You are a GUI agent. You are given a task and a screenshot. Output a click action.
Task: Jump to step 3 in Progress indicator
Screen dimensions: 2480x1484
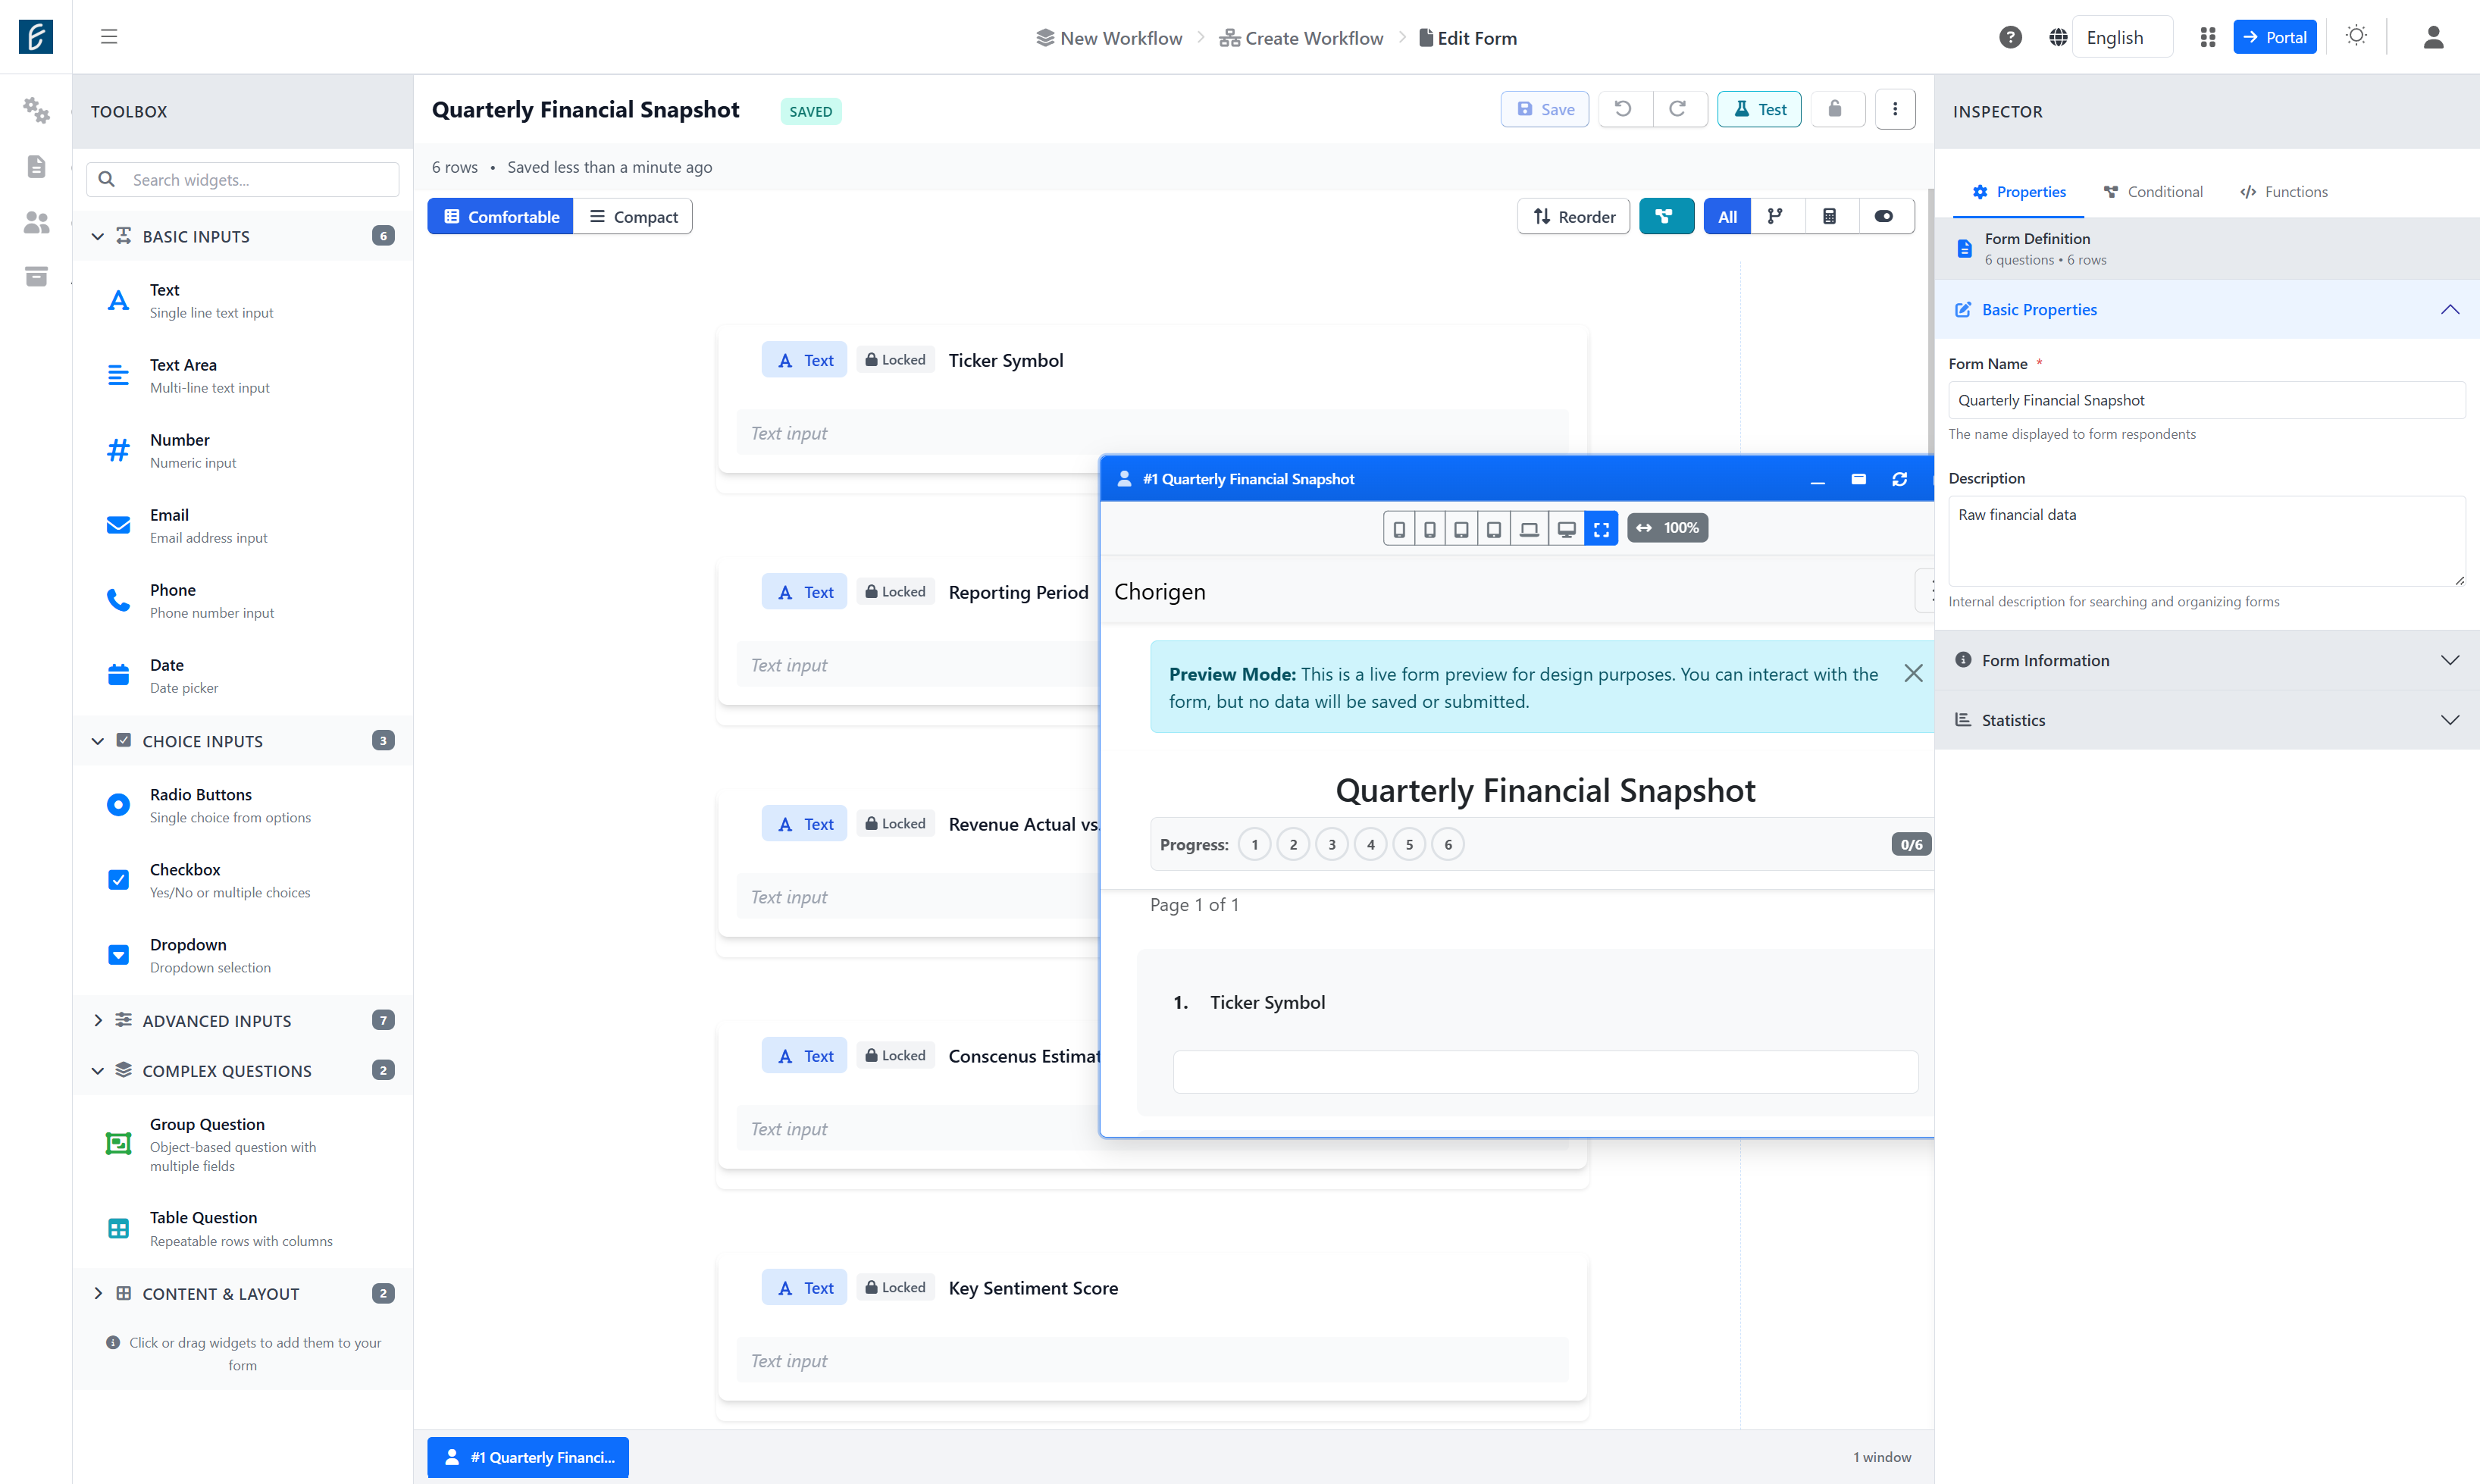pos(1332,844)
